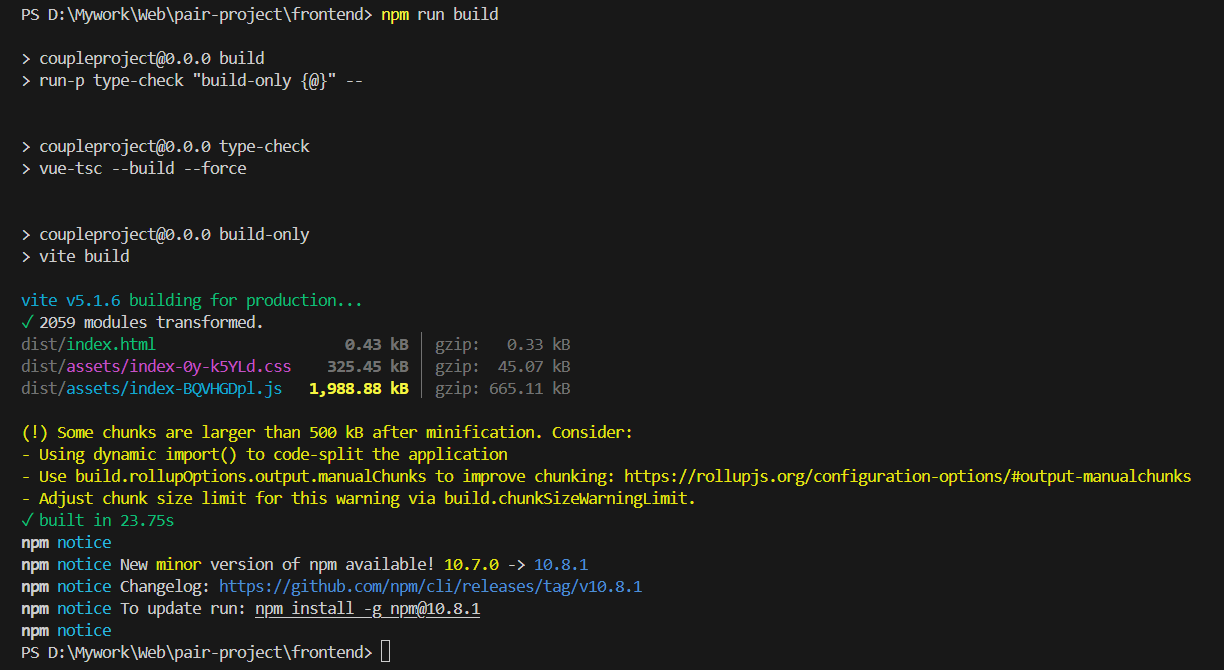Click the 'run-p type-check' script line
This screenshot has height=670, width=1224.
click(190, 80)
